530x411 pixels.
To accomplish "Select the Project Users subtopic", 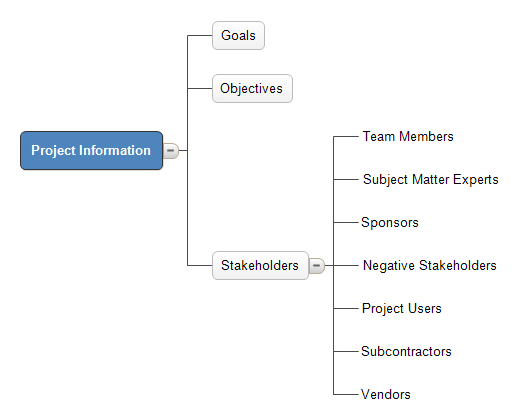I will (x=402, y=309).
